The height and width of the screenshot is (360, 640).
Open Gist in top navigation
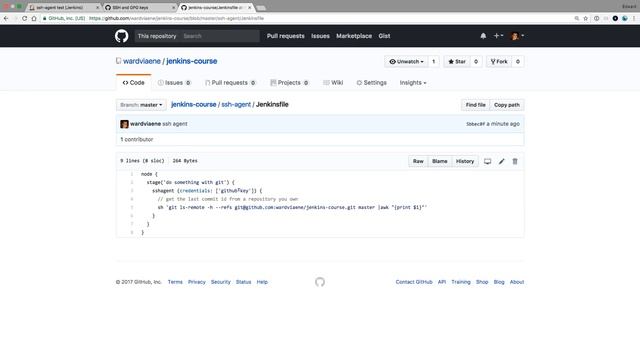tap(384, 36)
